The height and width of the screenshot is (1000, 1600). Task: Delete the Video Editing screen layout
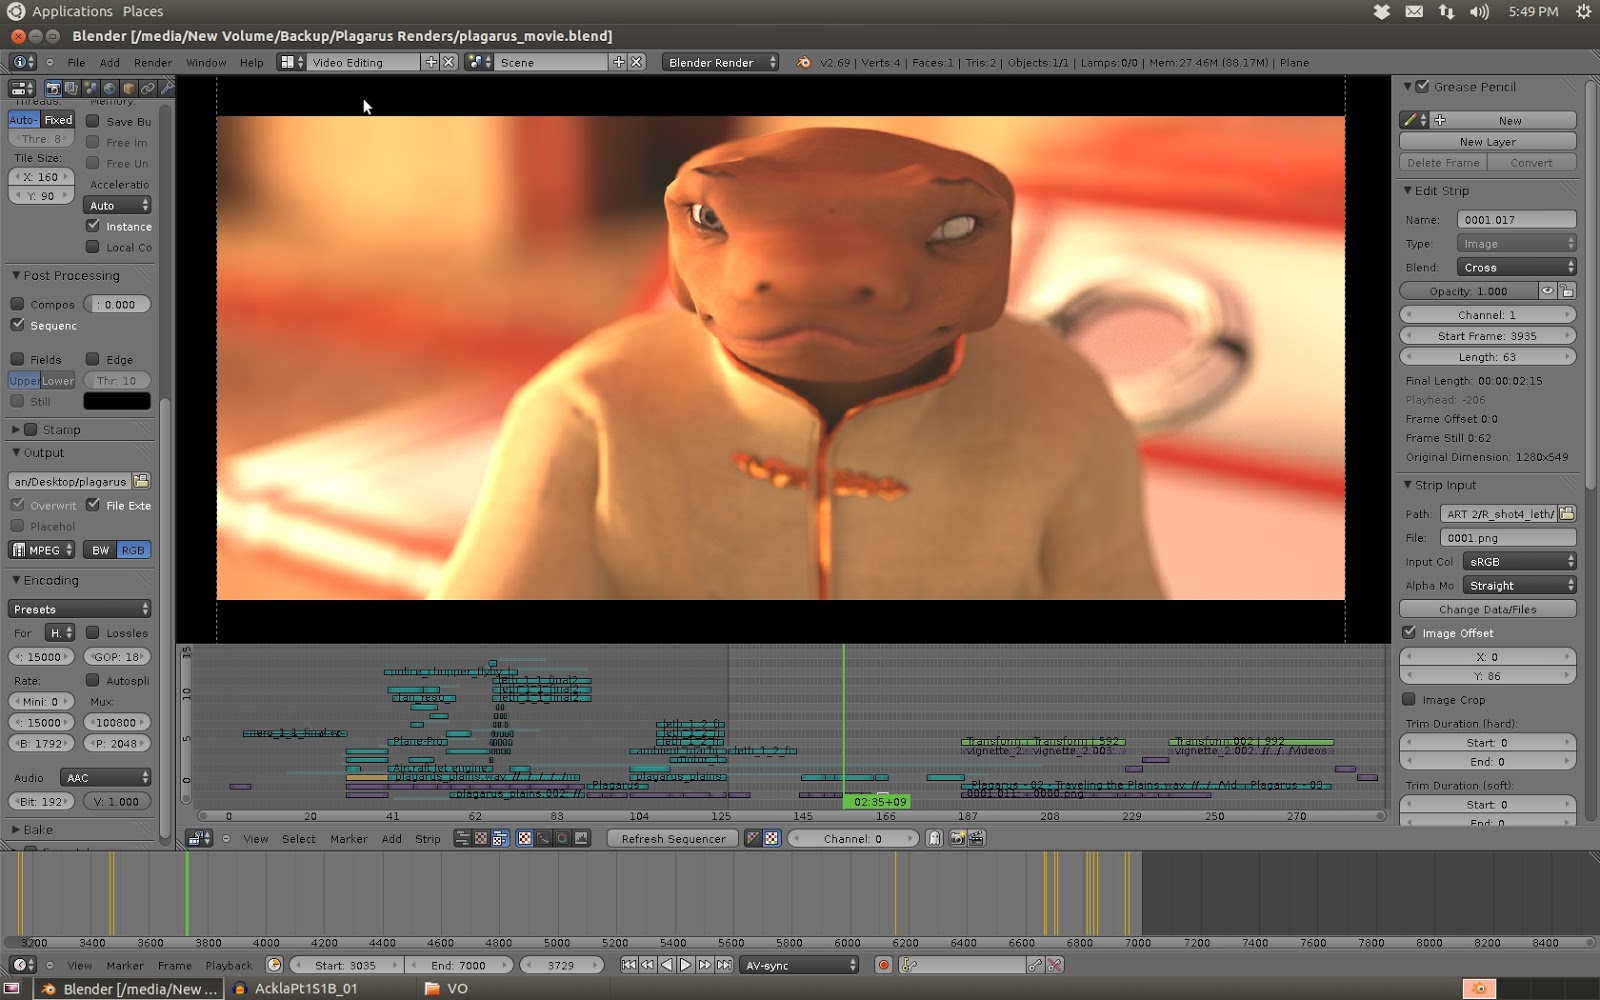point(449,62)
